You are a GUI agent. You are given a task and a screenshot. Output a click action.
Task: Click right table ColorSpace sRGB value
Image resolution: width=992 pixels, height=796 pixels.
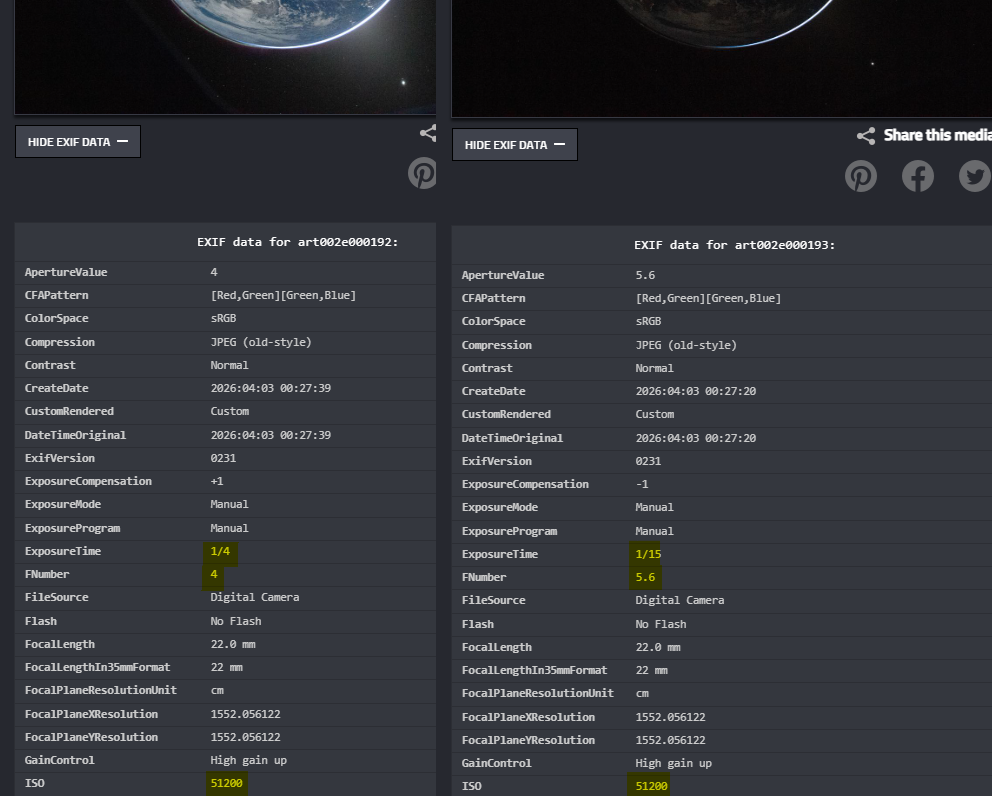point(648,321)
